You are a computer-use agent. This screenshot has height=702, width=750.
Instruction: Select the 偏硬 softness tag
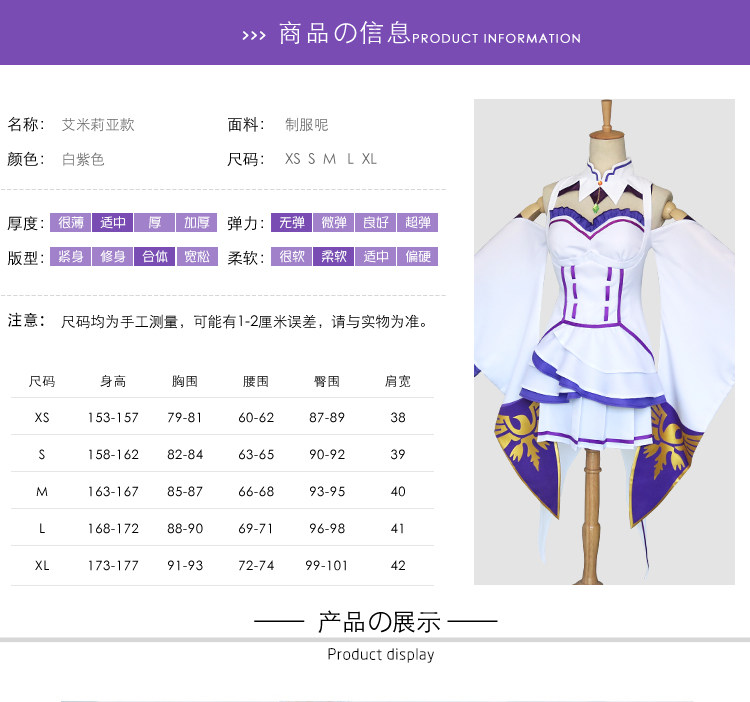tap(418, 257)
